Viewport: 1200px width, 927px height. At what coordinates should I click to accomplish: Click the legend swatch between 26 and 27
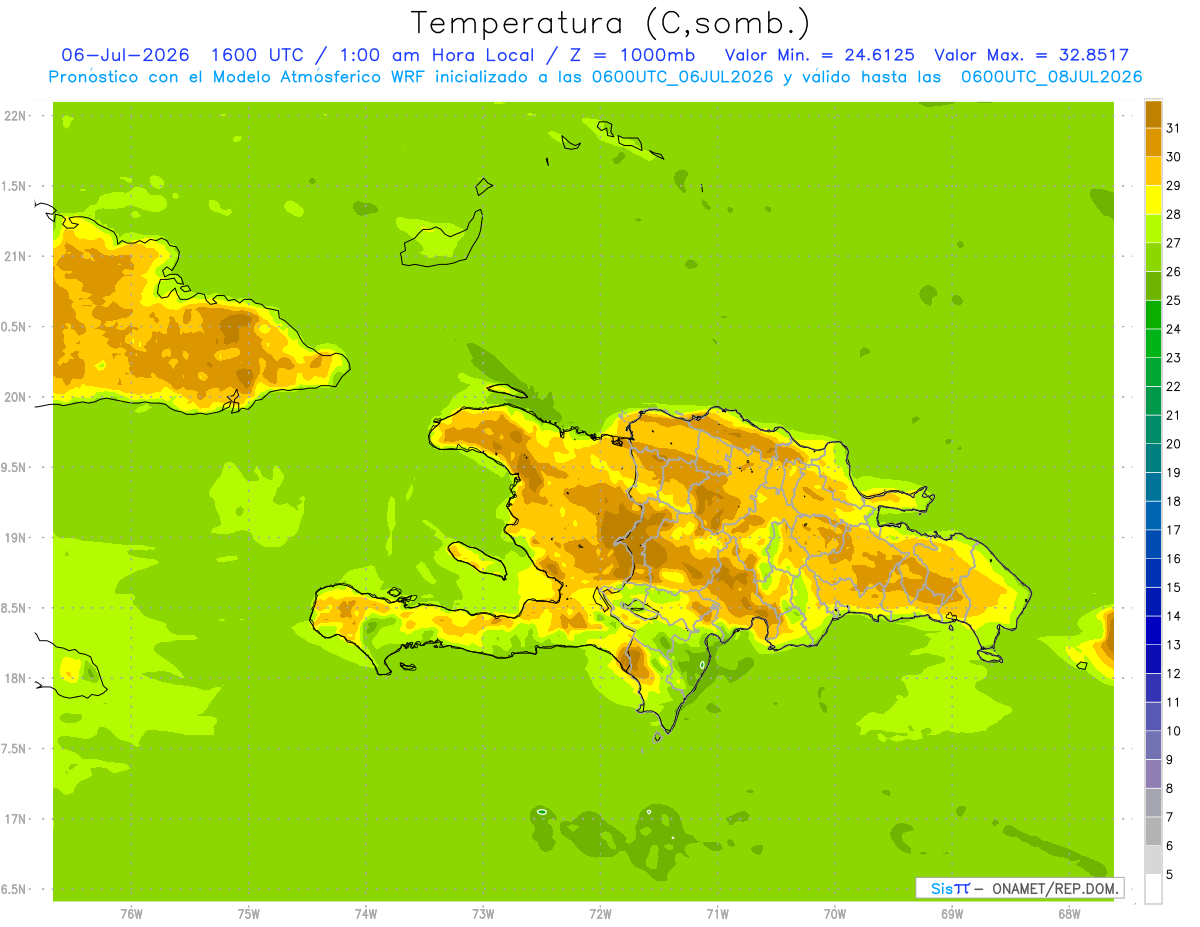[1153, 256]
